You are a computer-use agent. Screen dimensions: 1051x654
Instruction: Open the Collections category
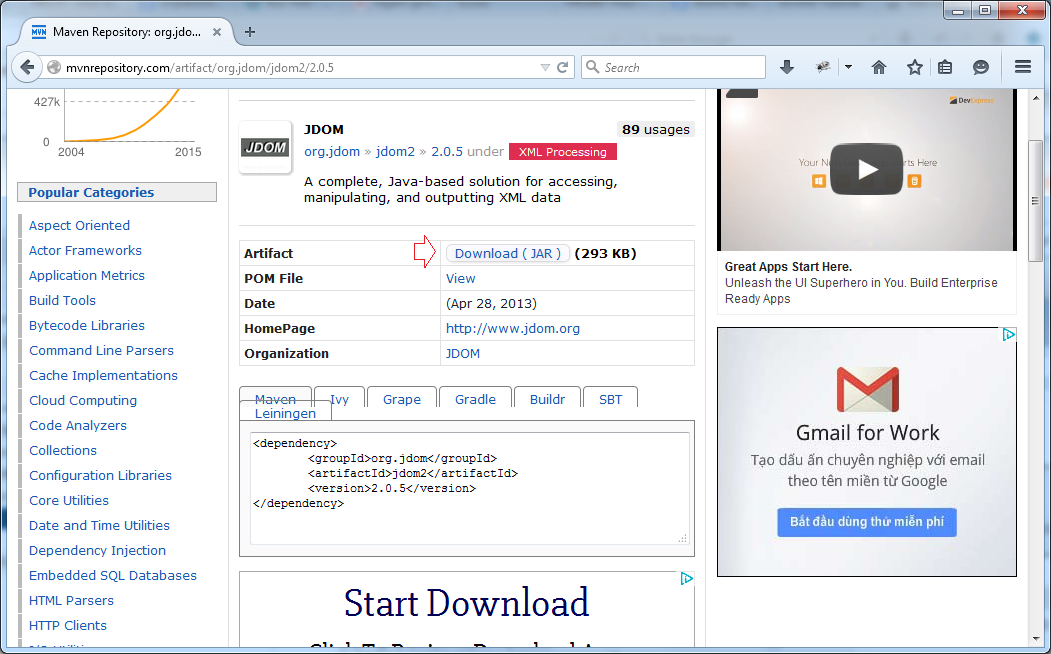[63, 450]
